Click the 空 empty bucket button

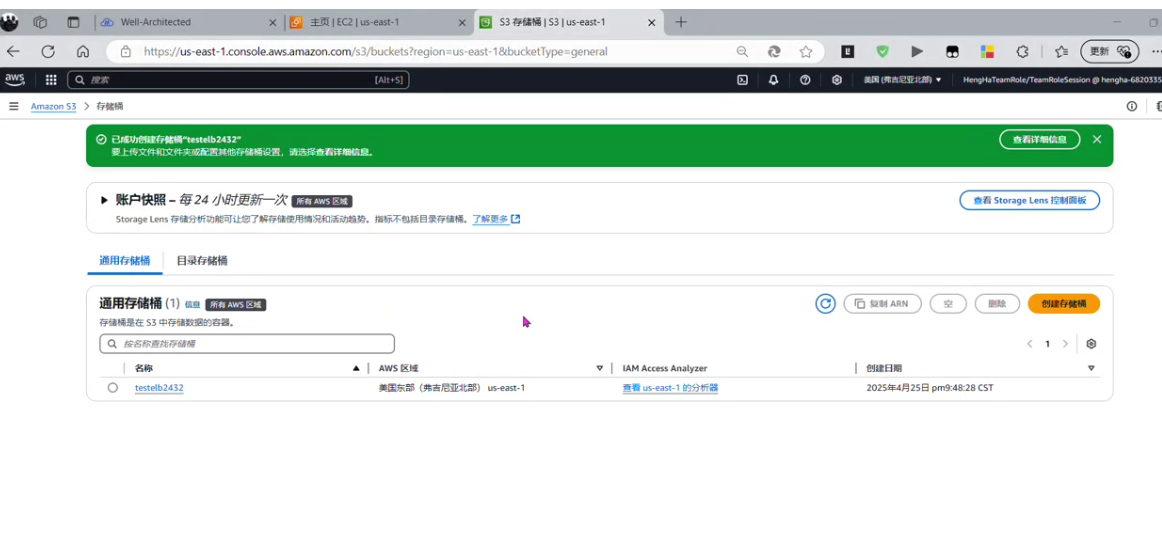point(948,304)
